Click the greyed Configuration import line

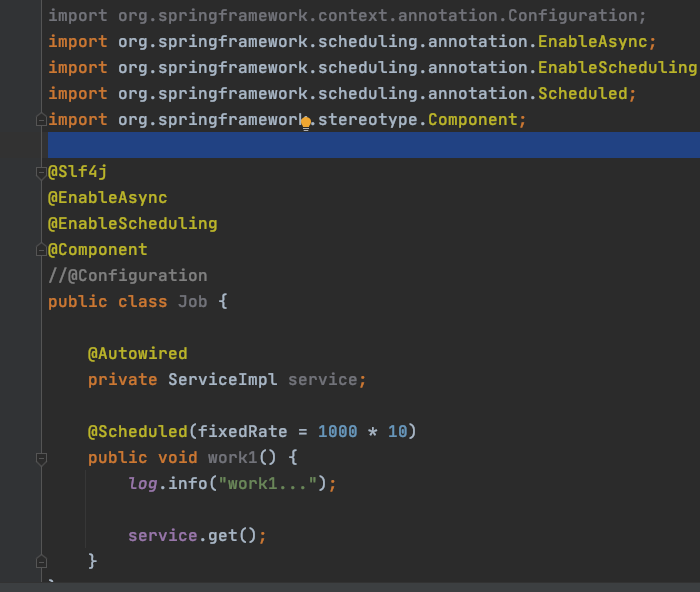tap(347, 16)
